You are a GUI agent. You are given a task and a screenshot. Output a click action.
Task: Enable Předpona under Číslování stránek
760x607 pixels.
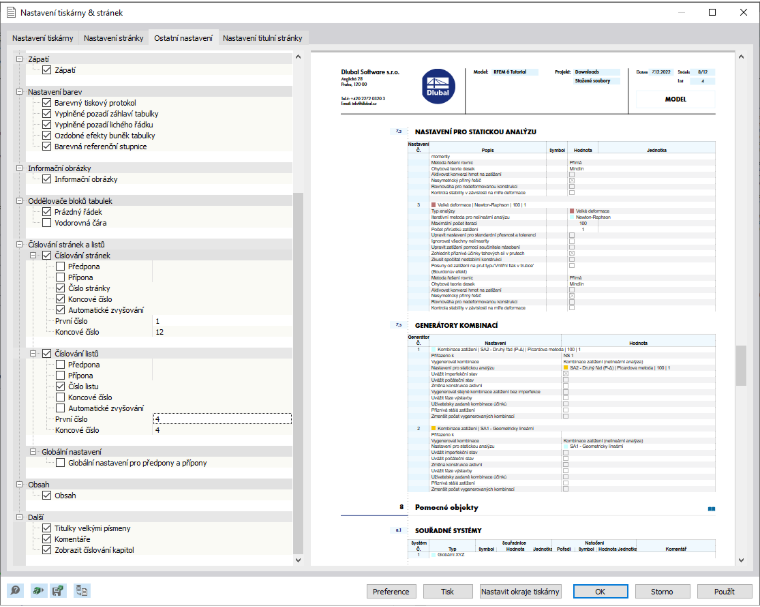click(x=61, y=267)
